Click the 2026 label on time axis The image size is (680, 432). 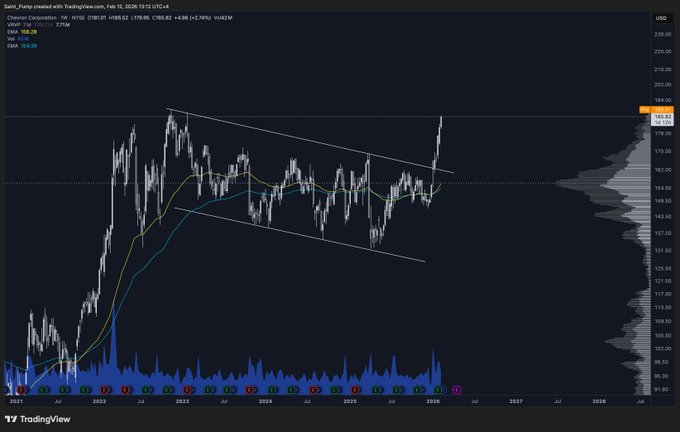point(433,401)
